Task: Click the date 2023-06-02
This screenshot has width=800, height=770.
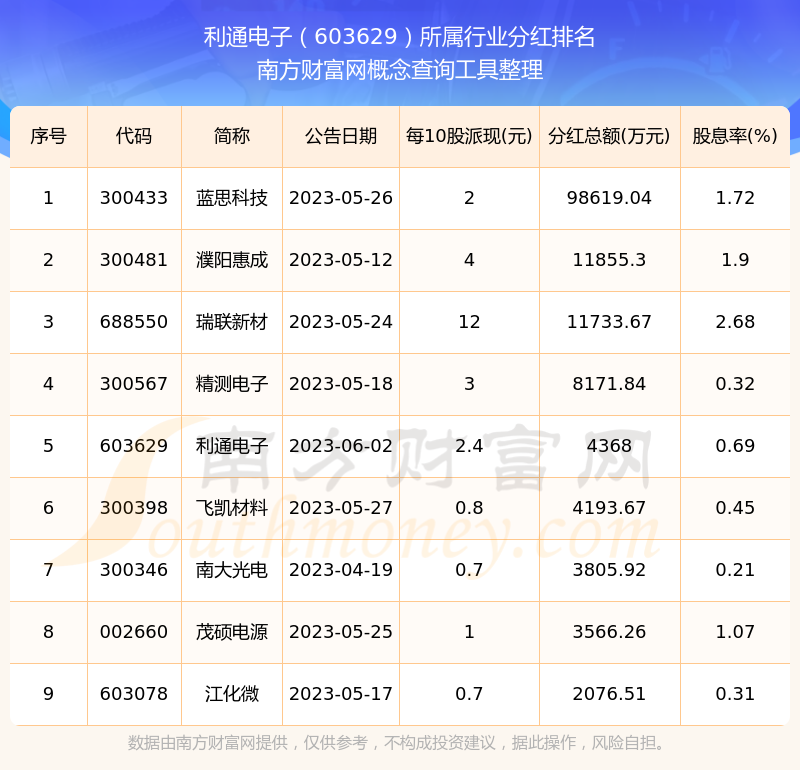Action: [341, 446]
